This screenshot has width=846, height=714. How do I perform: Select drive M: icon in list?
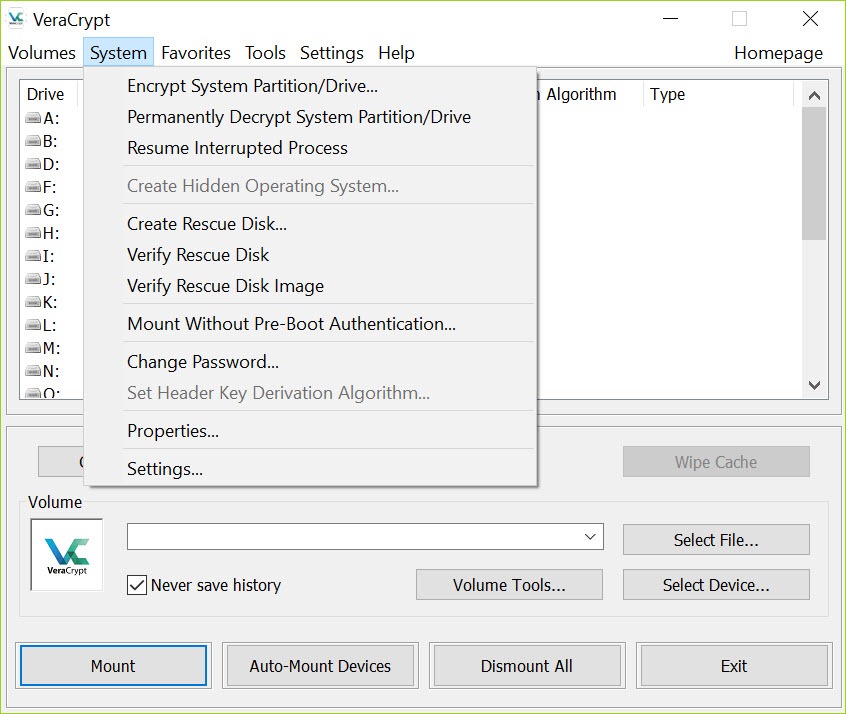[x=33, y=348]
